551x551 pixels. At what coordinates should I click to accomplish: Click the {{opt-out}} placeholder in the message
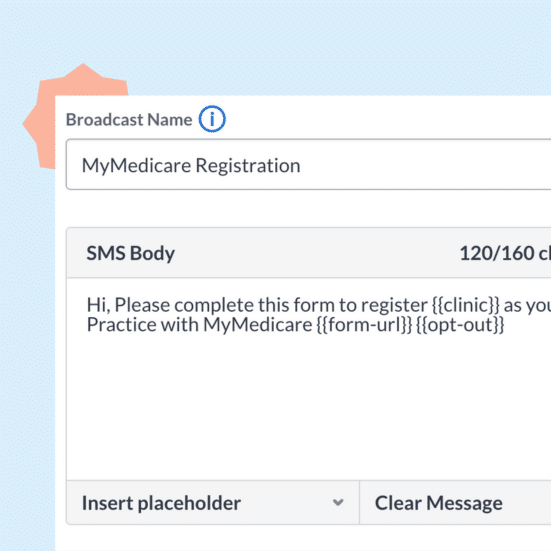point(460,325)
